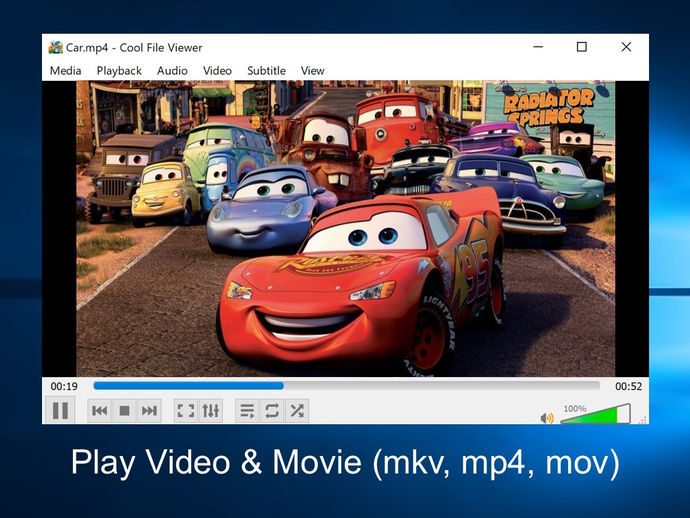Click the total time 00:52
Screen dimensions: 690x518
click(x=628, y=386)
